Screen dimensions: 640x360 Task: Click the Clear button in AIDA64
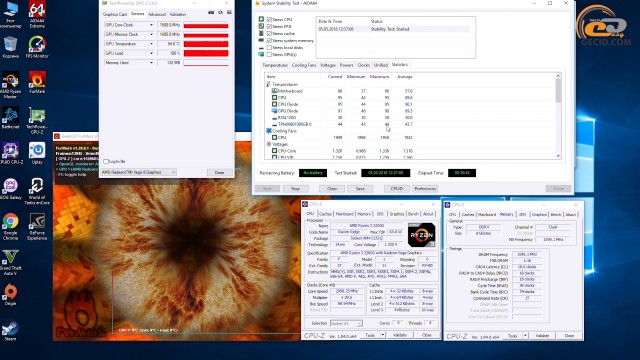[x=332, y=189]
